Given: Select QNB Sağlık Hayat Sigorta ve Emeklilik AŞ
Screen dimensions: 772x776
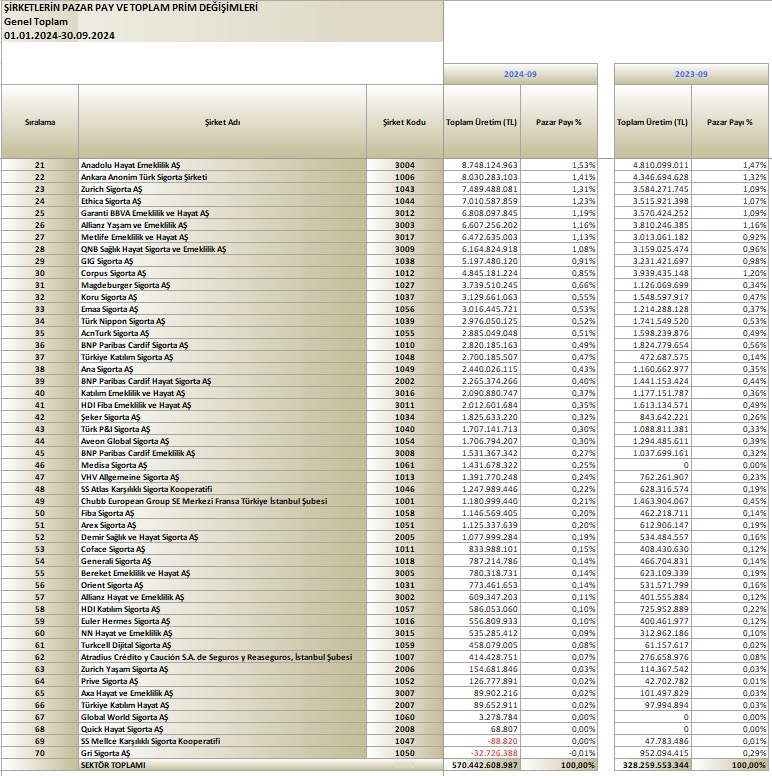Looking at the screenshot, I should pos(222,249).
